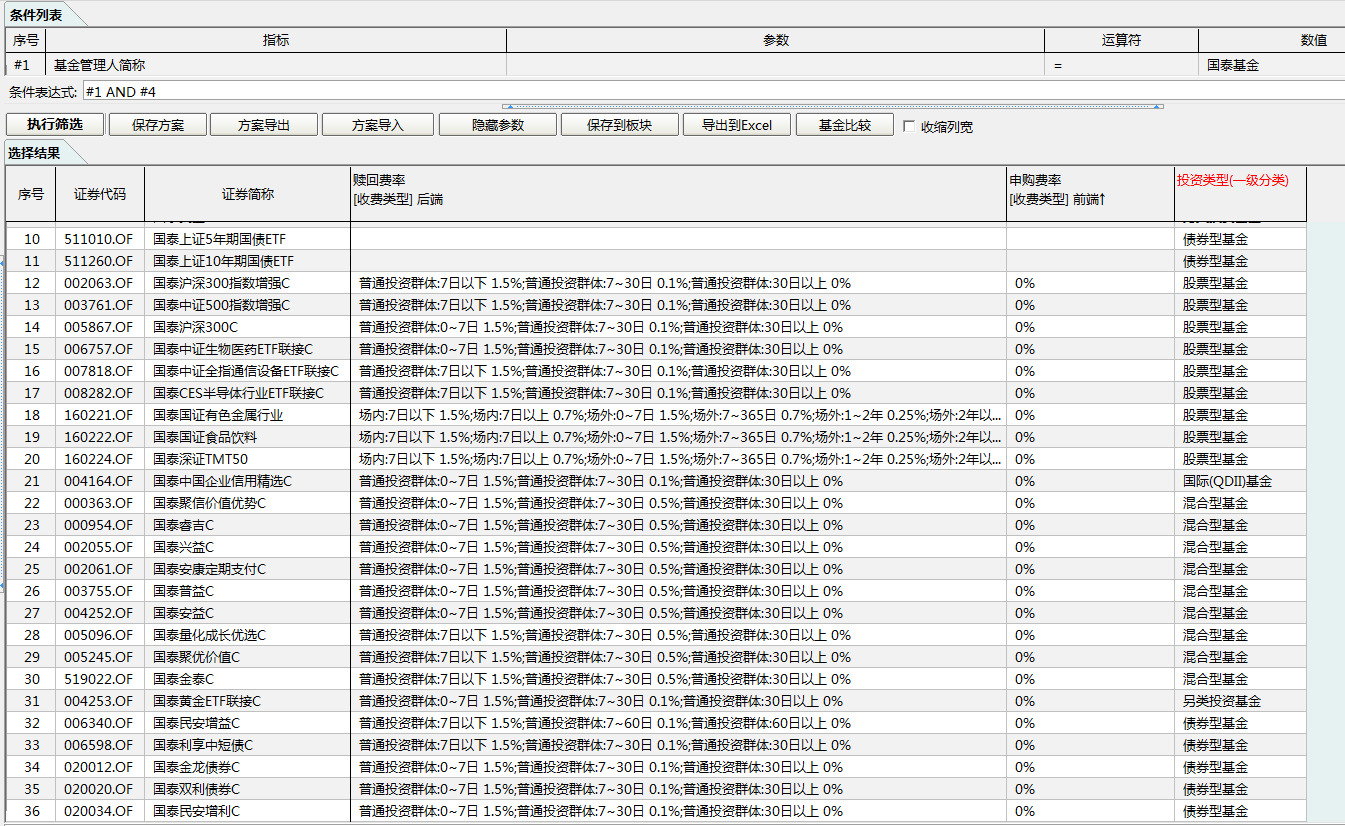Sort by 投资类型(一级分类) column header
The image size is (1345, 826).
point(1240,194)
